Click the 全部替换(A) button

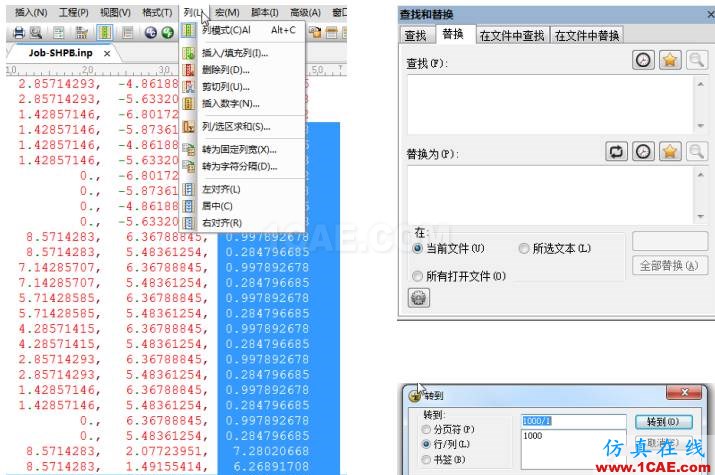click(x=669, y=265)
